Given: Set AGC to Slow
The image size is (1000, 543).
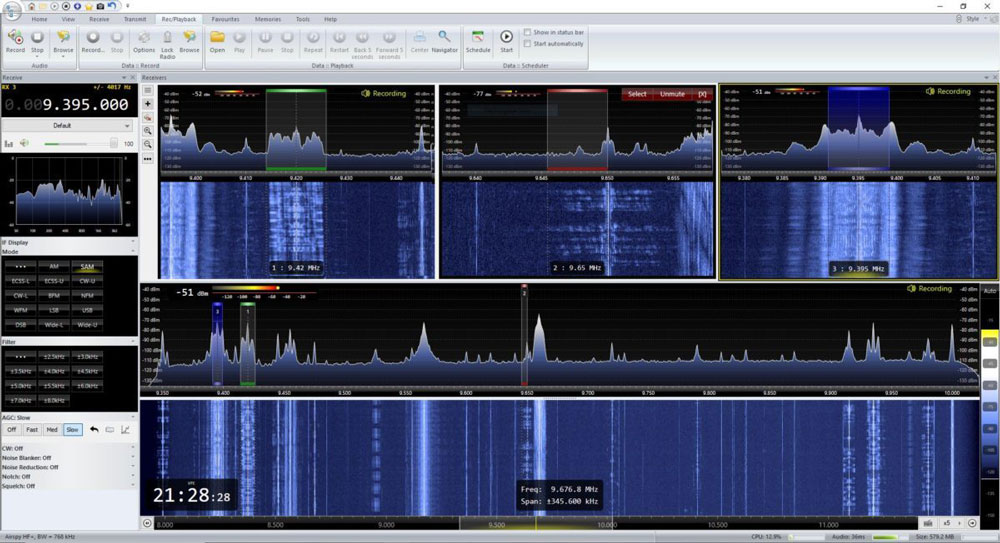Looking at the screenshot, I should pyautogui.click(x=73, y=429).
